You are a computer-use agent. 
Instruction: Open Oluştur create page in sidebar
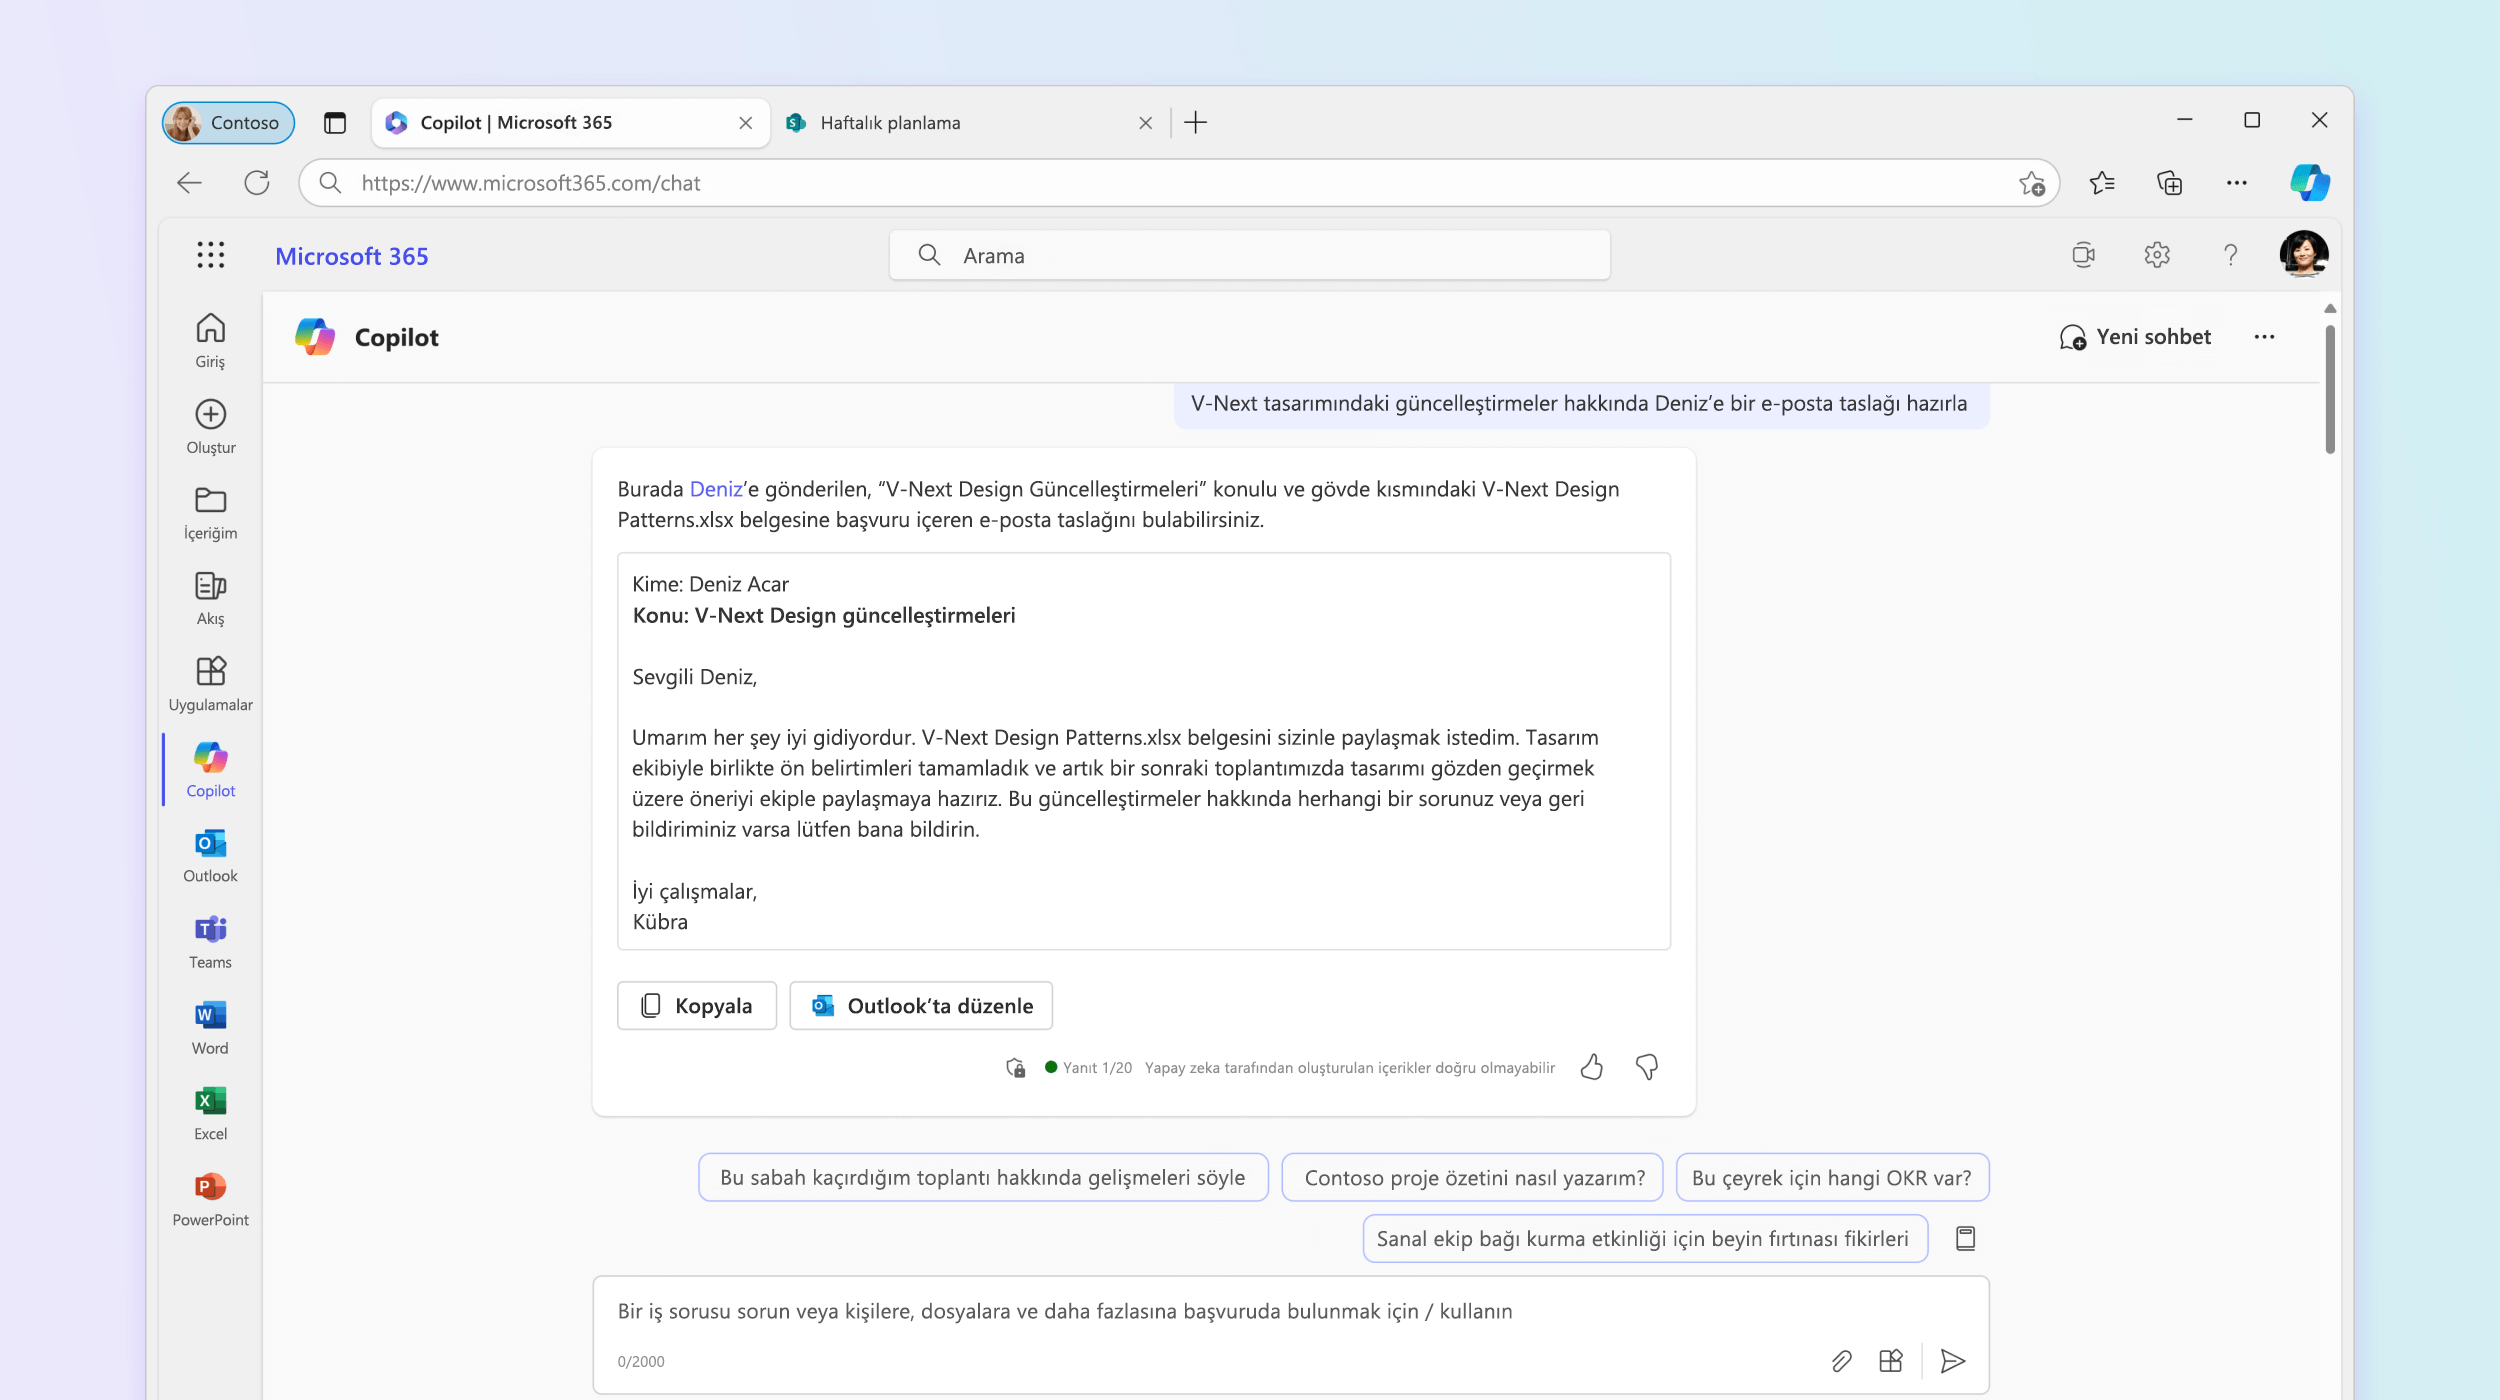[210, 427]
